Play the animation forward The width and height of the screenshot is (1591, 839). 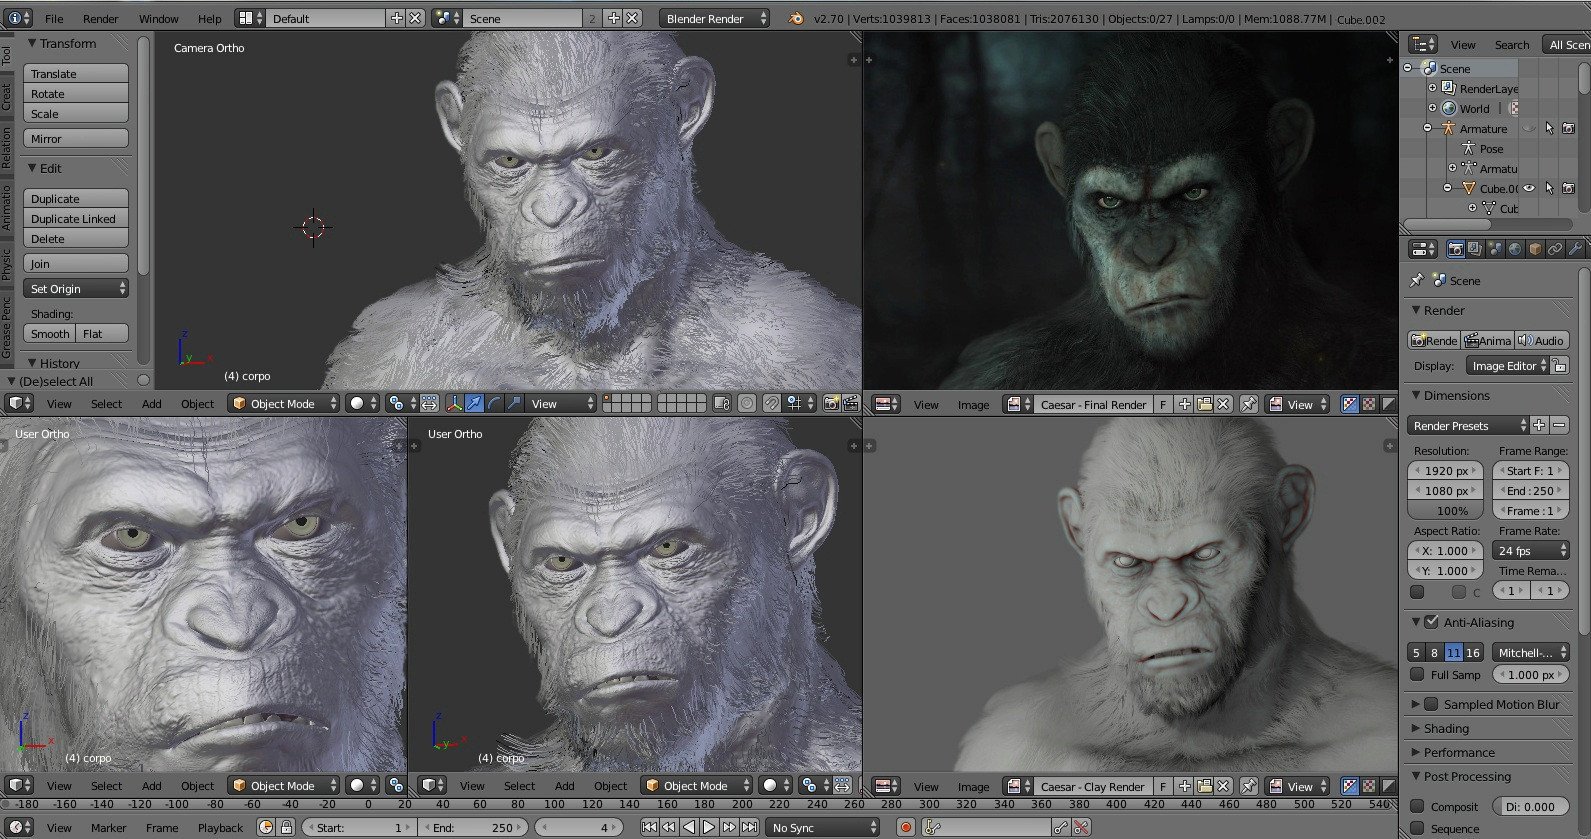(709, 827)
